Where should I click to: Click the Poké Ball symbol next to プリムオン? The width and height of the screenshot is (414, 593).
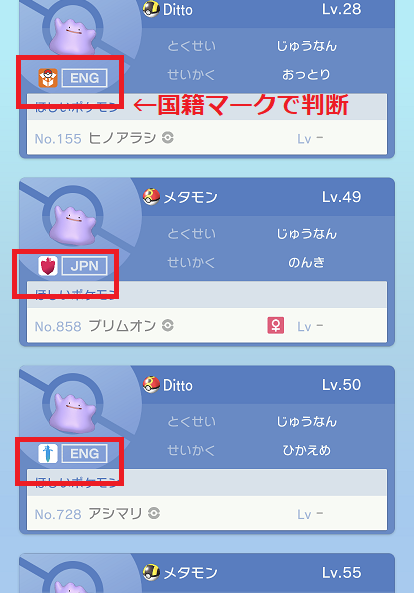point(168,325)
